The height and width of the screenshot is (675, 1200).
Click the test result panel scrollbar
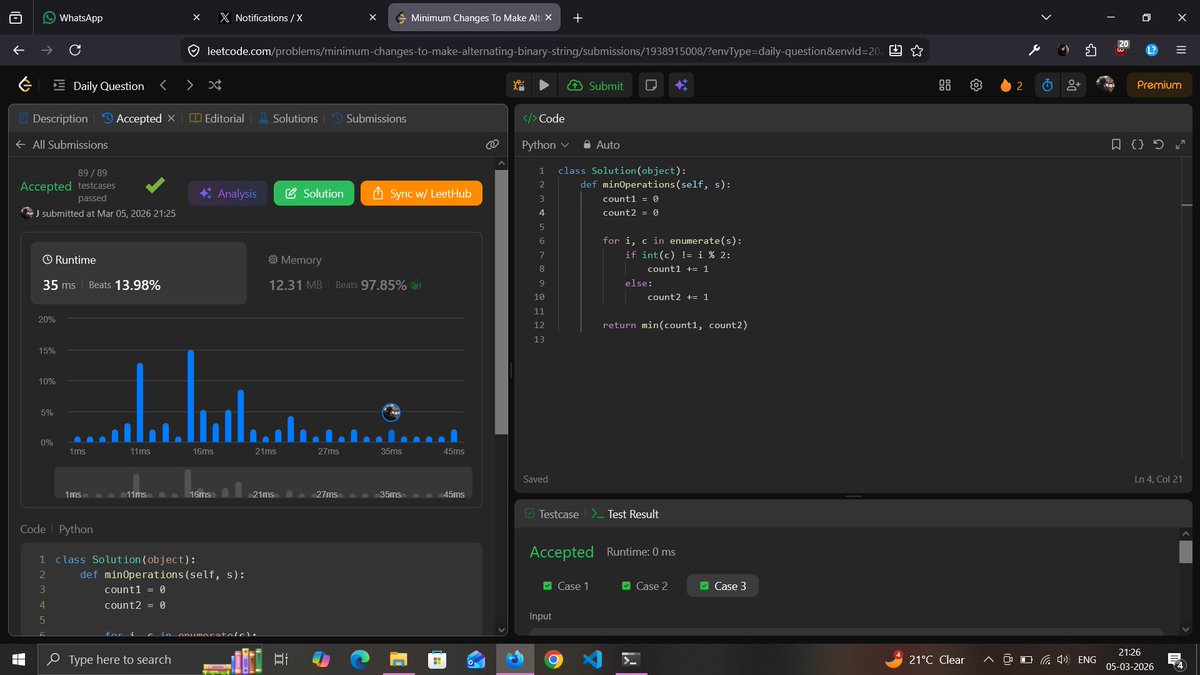1185,552
